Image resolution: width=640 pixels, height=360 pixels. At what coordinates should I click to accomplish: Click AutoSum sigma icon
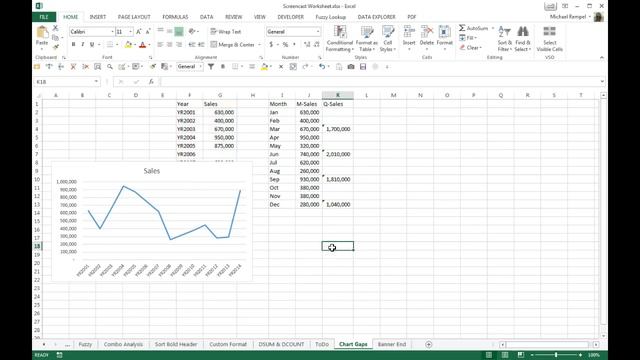tap(462, 28)
